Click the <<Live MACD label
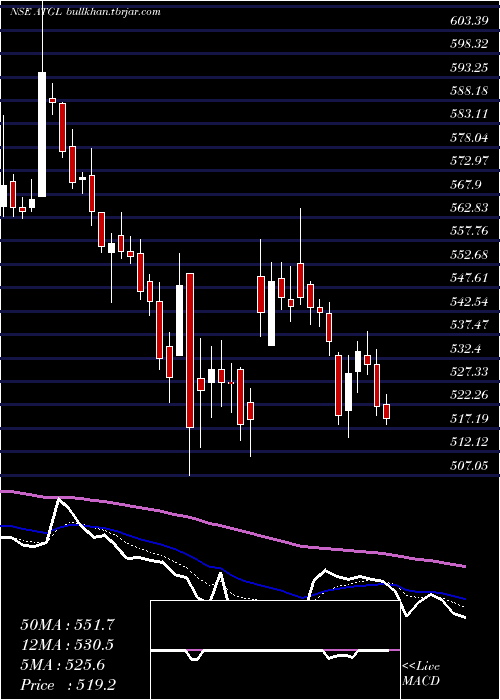 pos(421,673)
